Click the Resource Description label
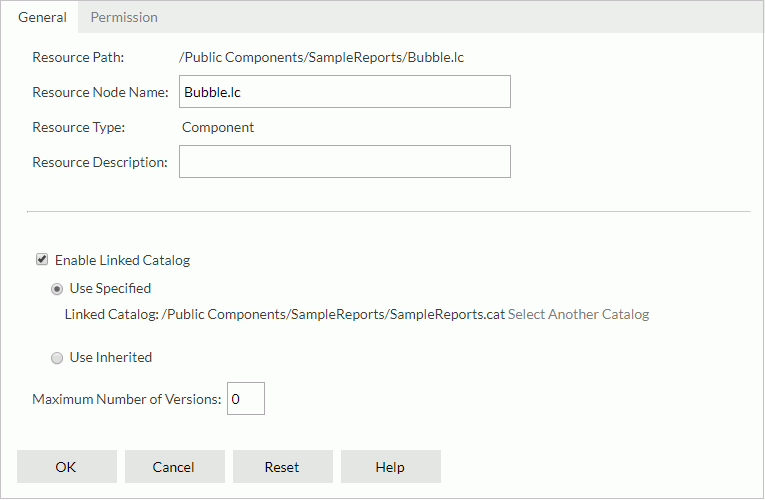This screenshot has height=500, width=765. point(100,162)
